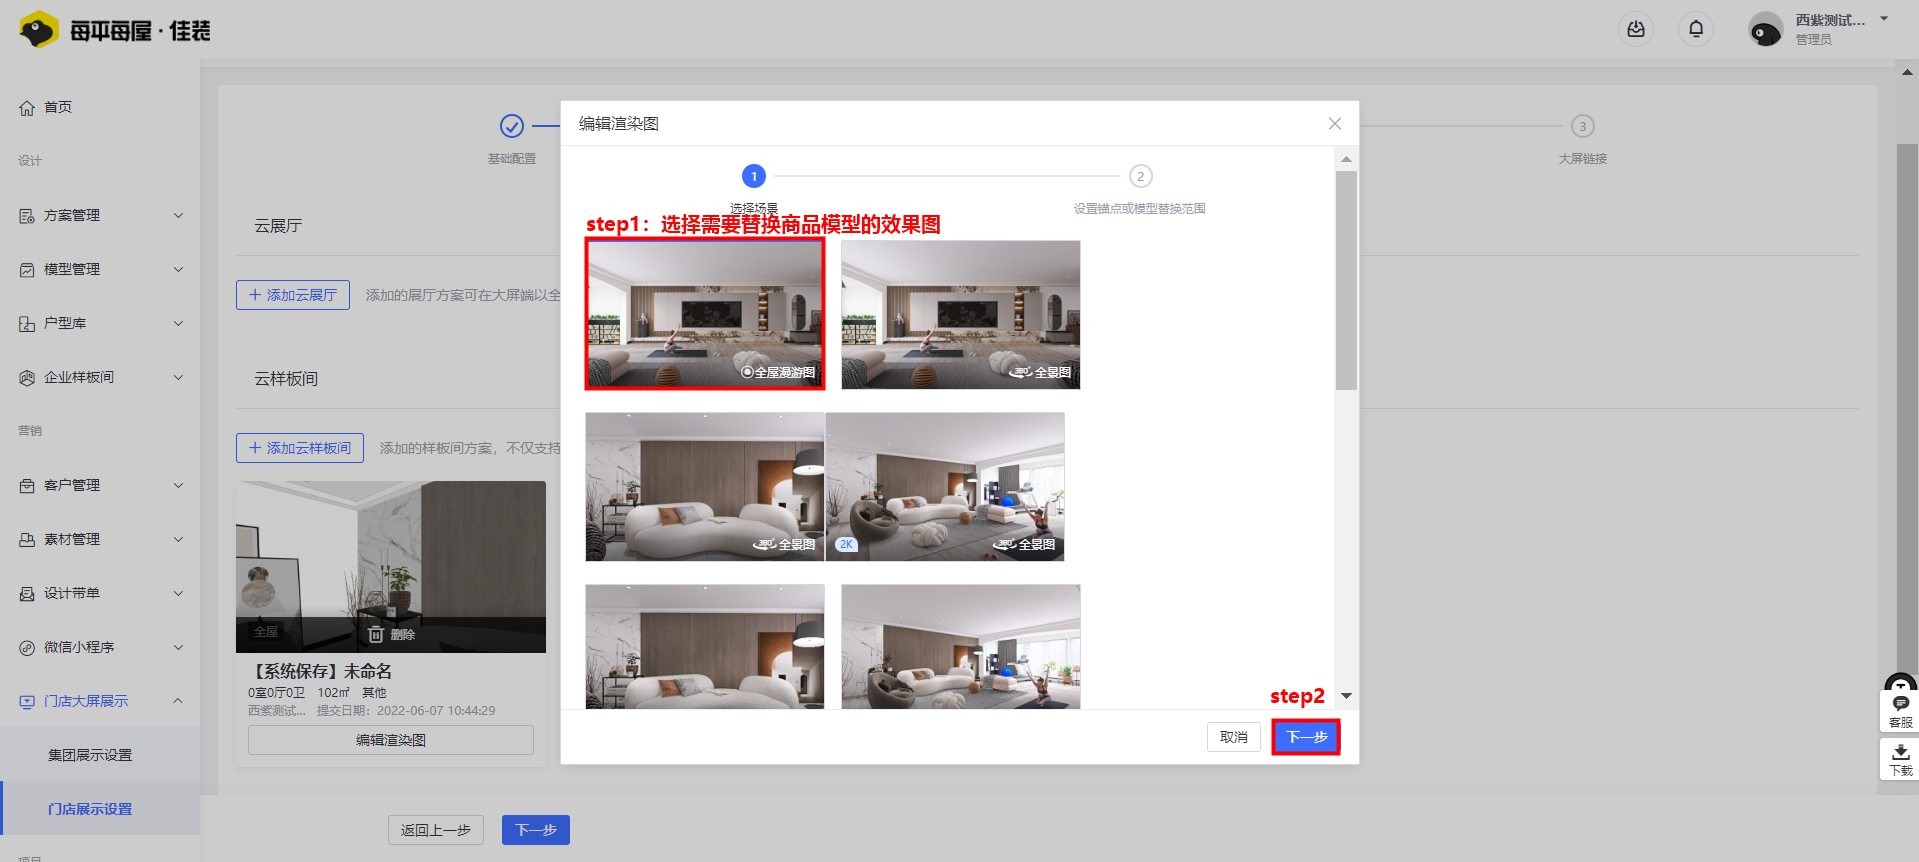Click the 添加云样板间 button
1919x862 pixels.
[300, 448]
